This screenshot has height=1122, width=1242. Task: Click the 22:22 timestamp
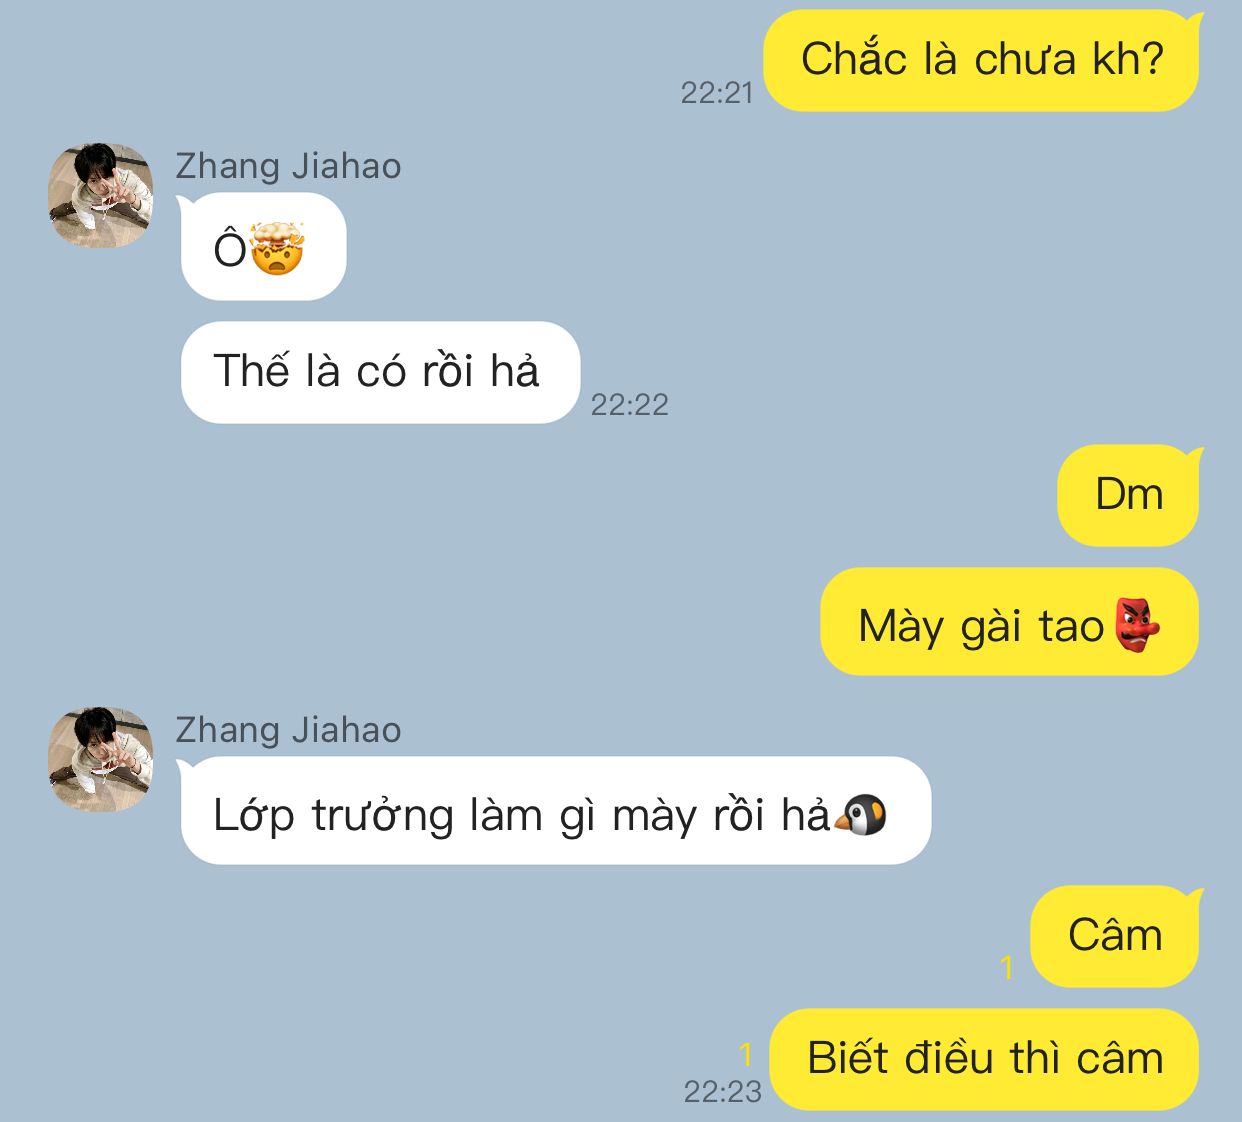tap(629, 405)
